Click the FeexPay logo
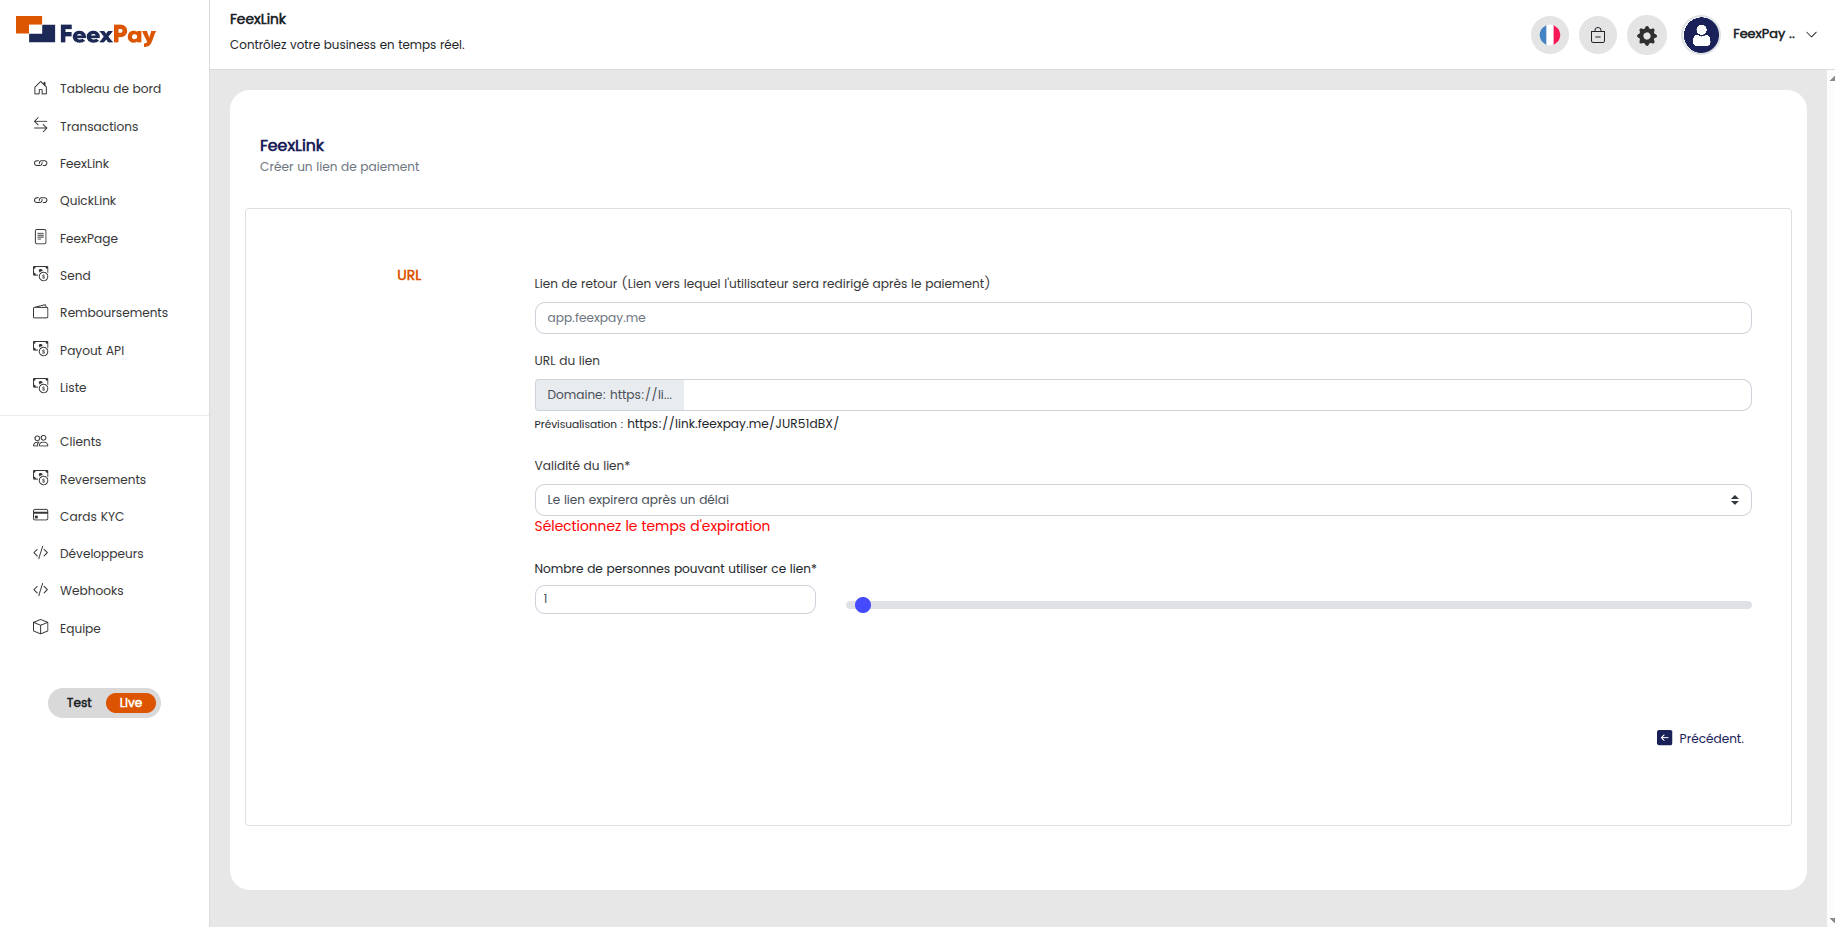 pyautogui.click(x=86, y=32)
